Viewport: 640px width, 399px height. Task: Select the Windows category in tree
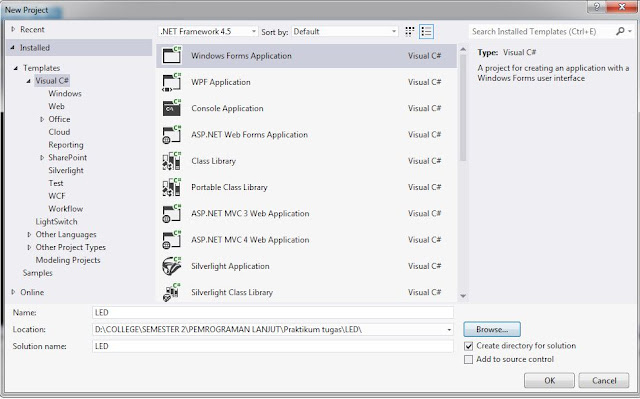[x=65, y=93]
